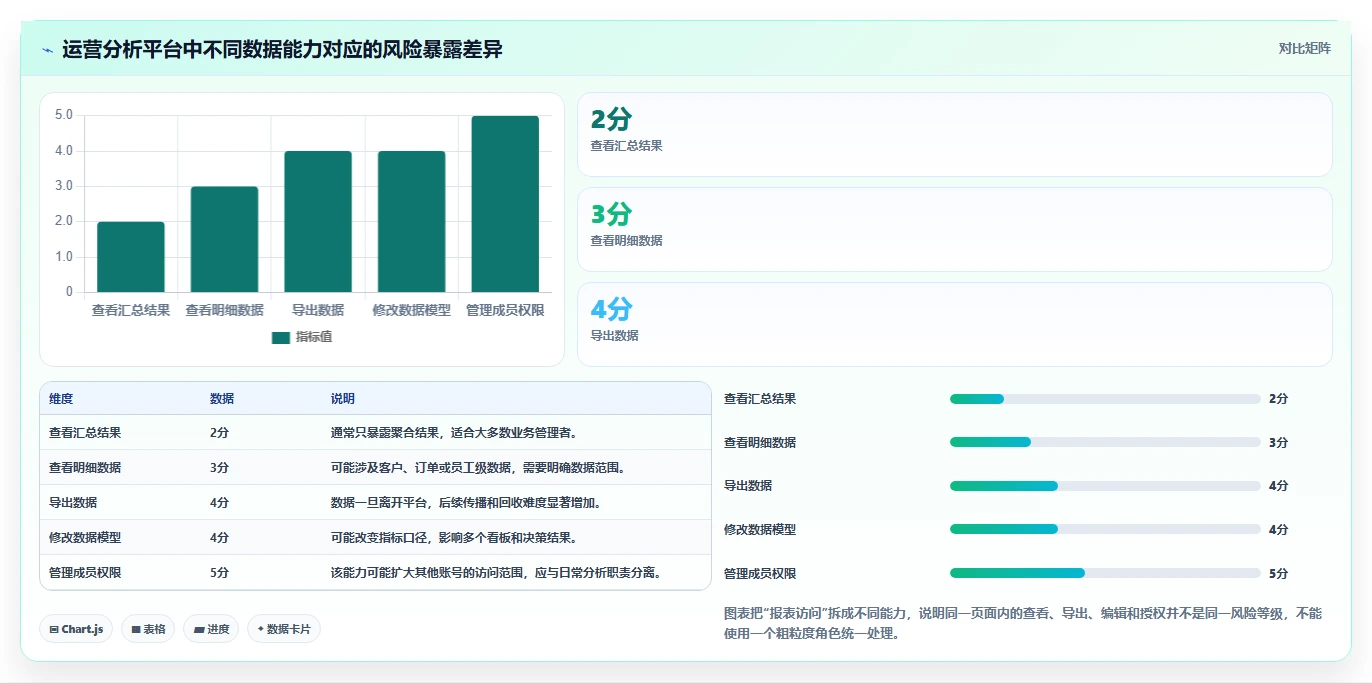Click the 管理成员权限 axis label under chart
The width and height of the screenshot is (1372, 683).
(x=505, y=310)
